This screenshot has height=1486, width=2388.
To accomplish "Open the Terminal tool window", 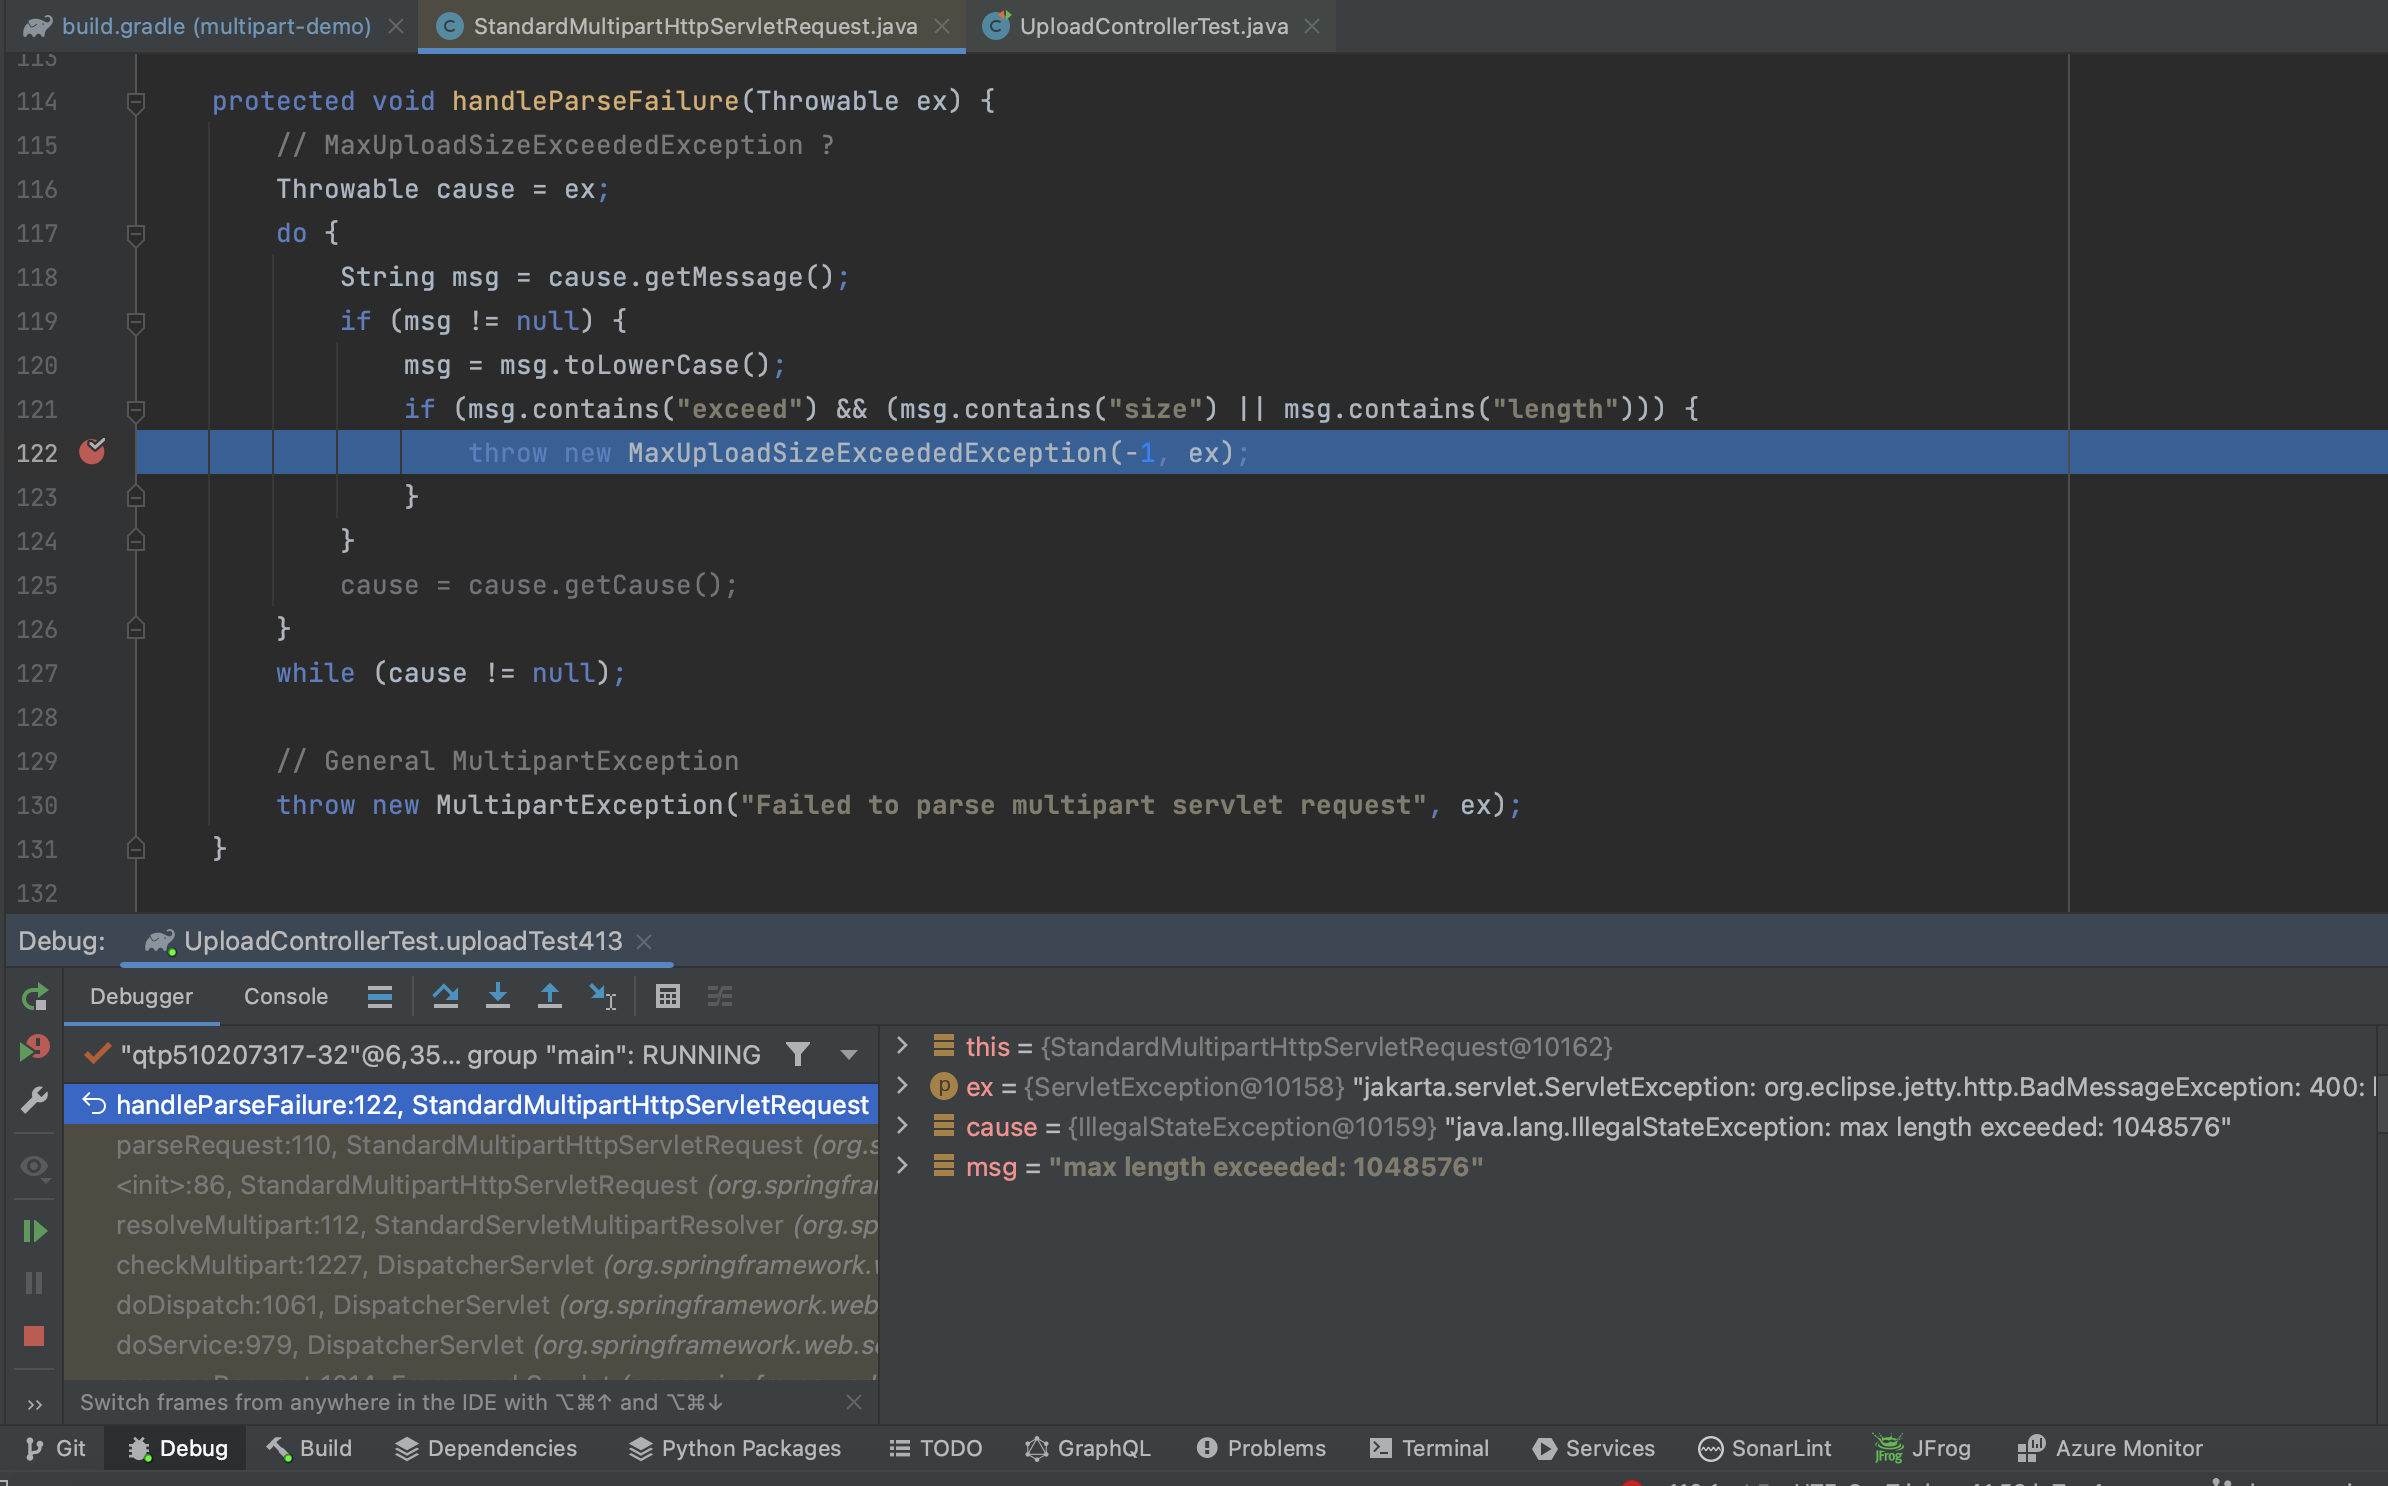I will 1429,1448.
